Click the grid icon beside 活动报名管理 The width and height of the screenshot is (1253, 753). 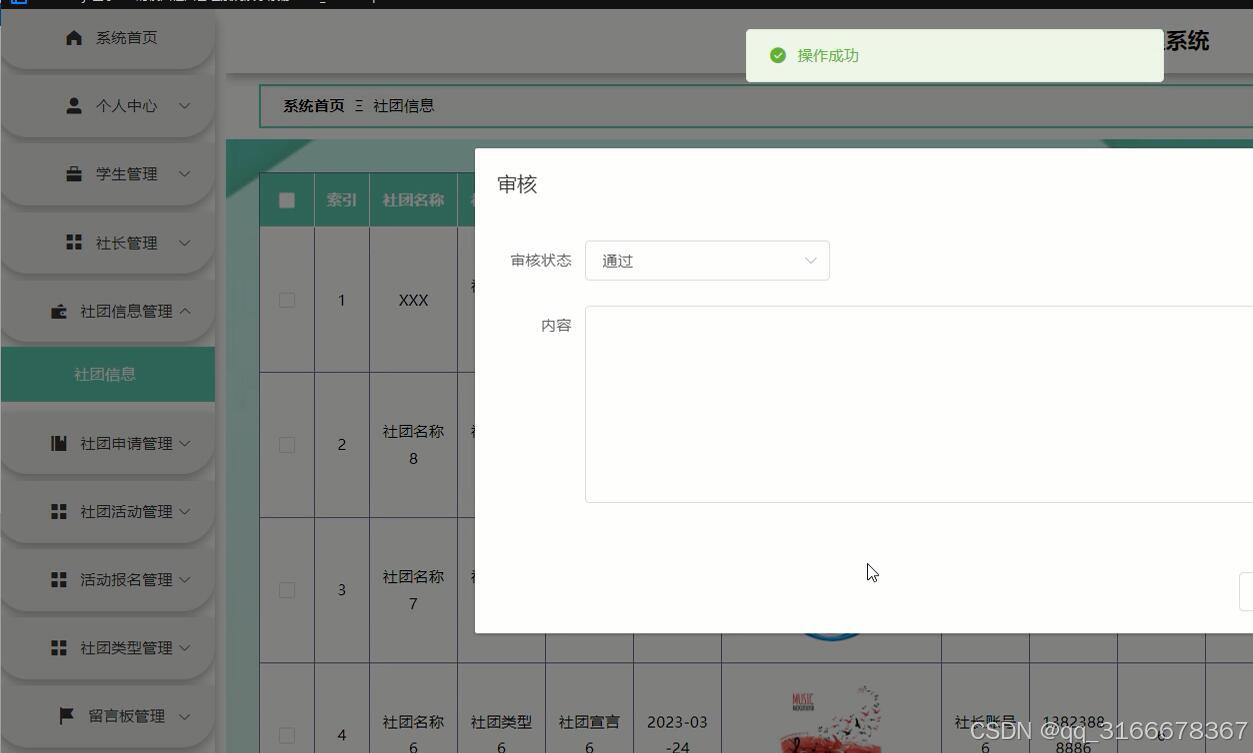pos(59,579)
